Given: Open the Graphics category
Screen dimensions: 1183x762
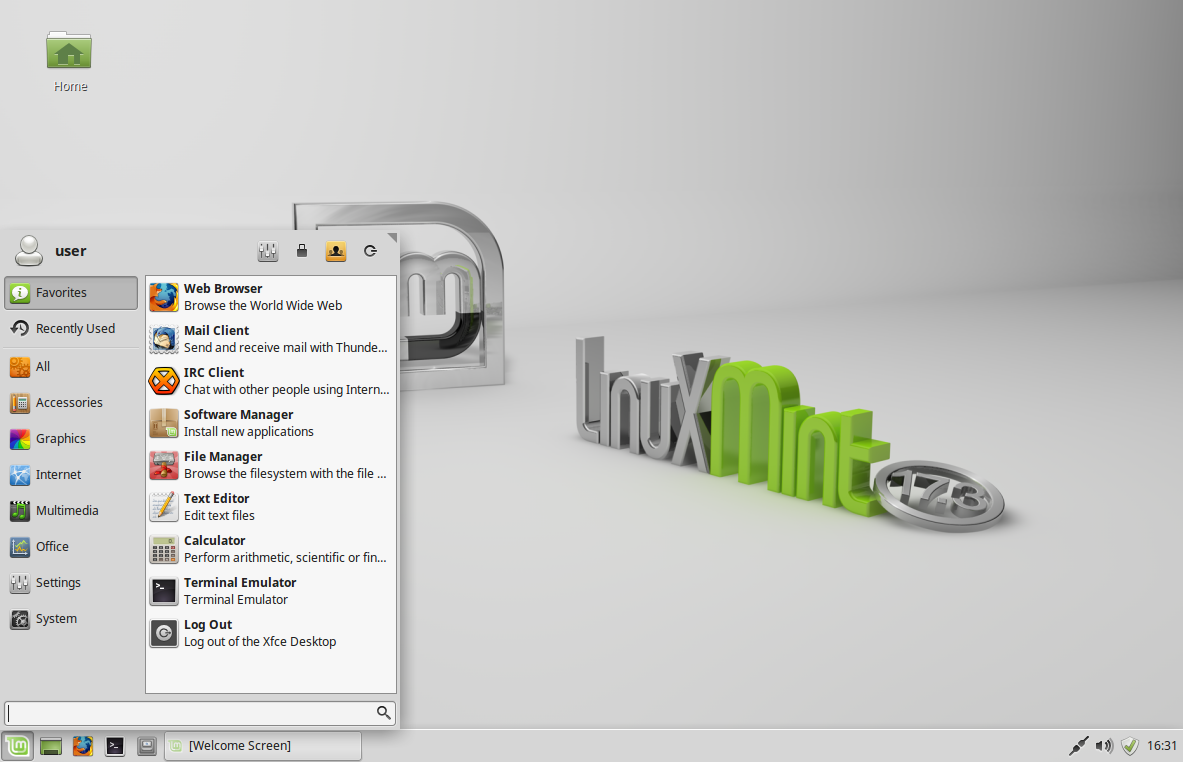Looking at the screenshot, I should 71,438.
